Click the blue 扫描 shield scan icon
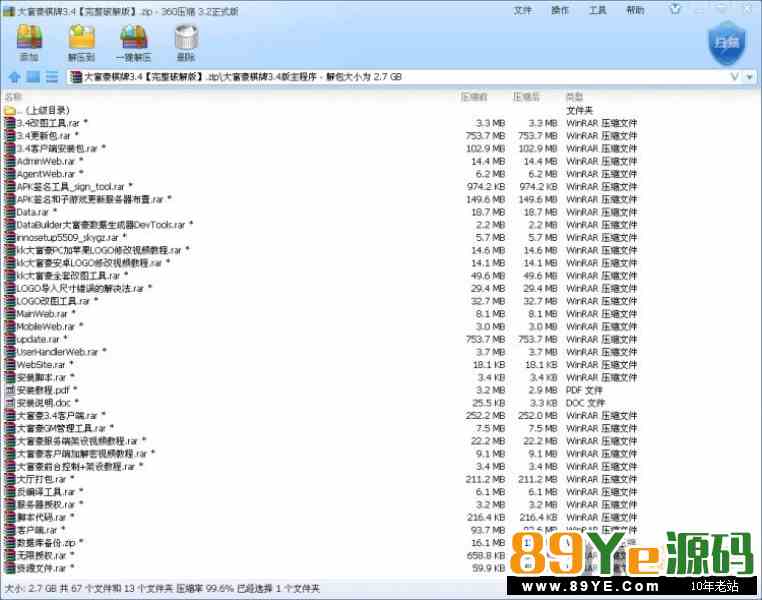The image size is (762, 600). [x=727, y=43]
